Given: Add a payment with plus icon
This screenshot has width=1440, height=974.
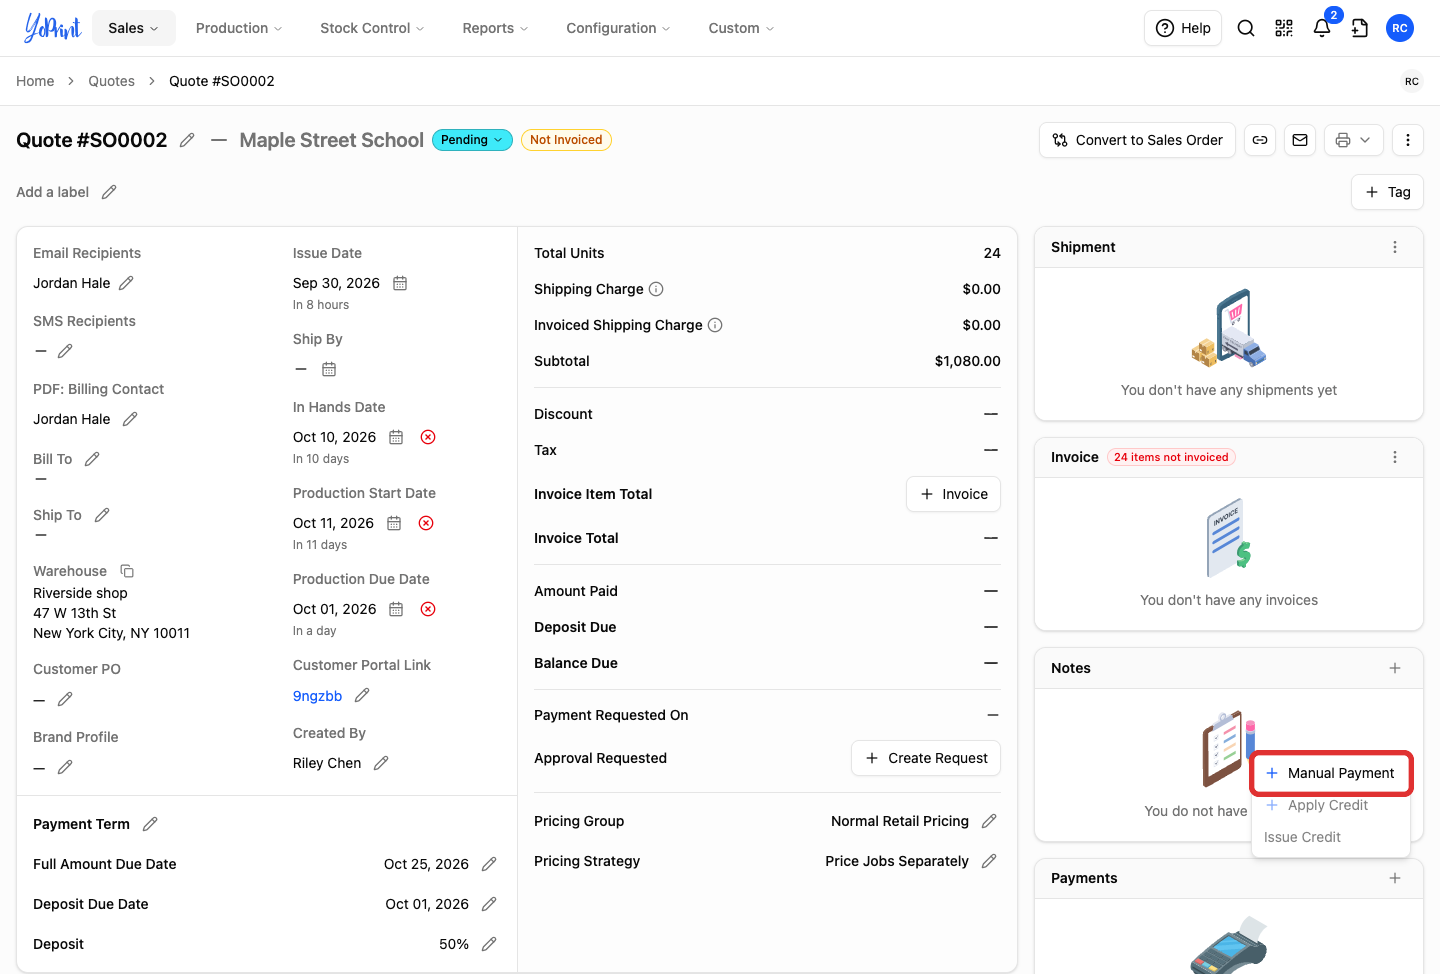Looking at the screenshot, I should tap(1395, 878).
